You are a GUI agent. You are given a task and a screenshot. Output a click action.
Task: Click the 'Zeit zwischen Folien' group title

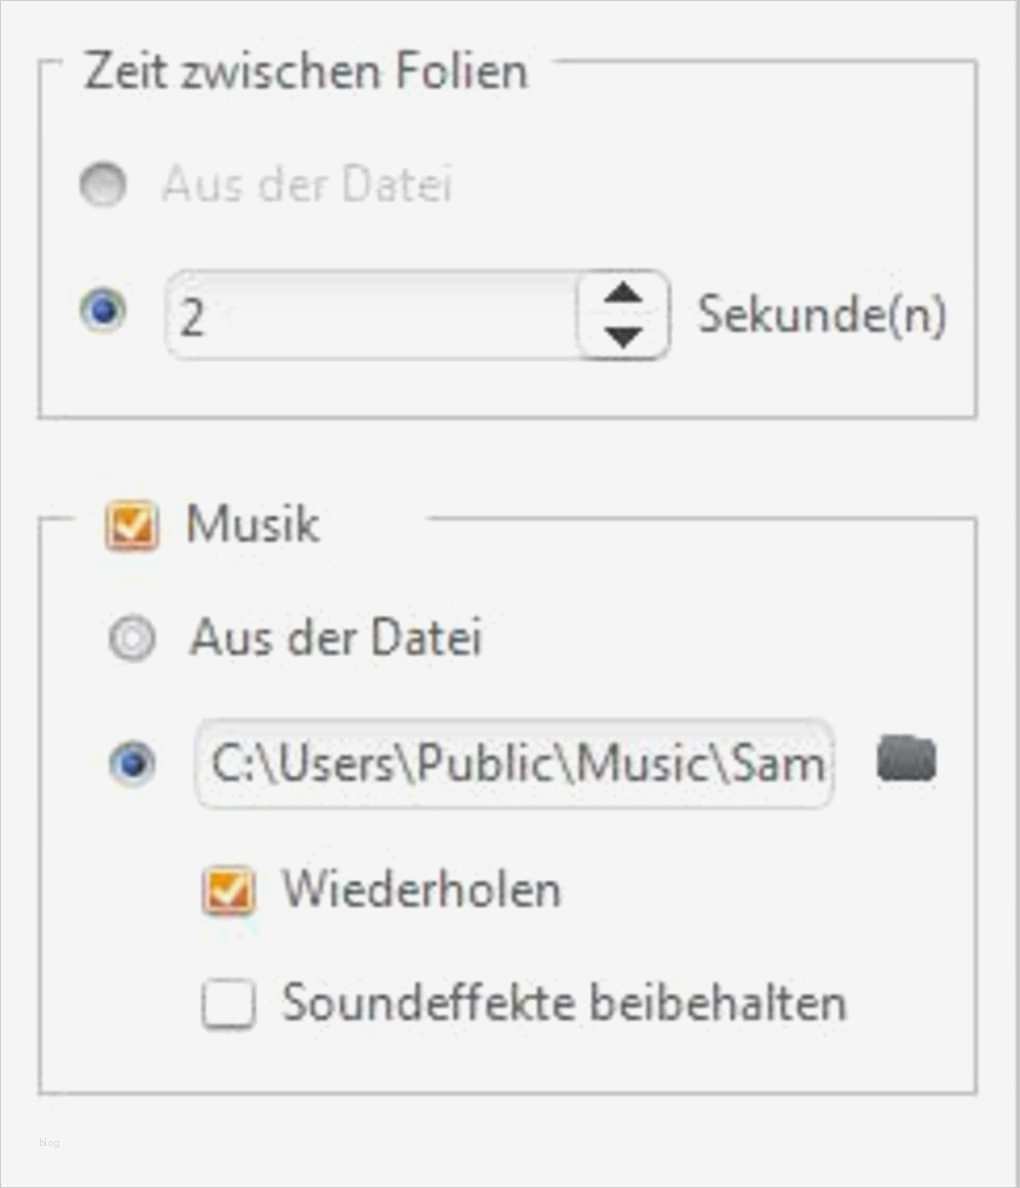click(x=305, y=72)
